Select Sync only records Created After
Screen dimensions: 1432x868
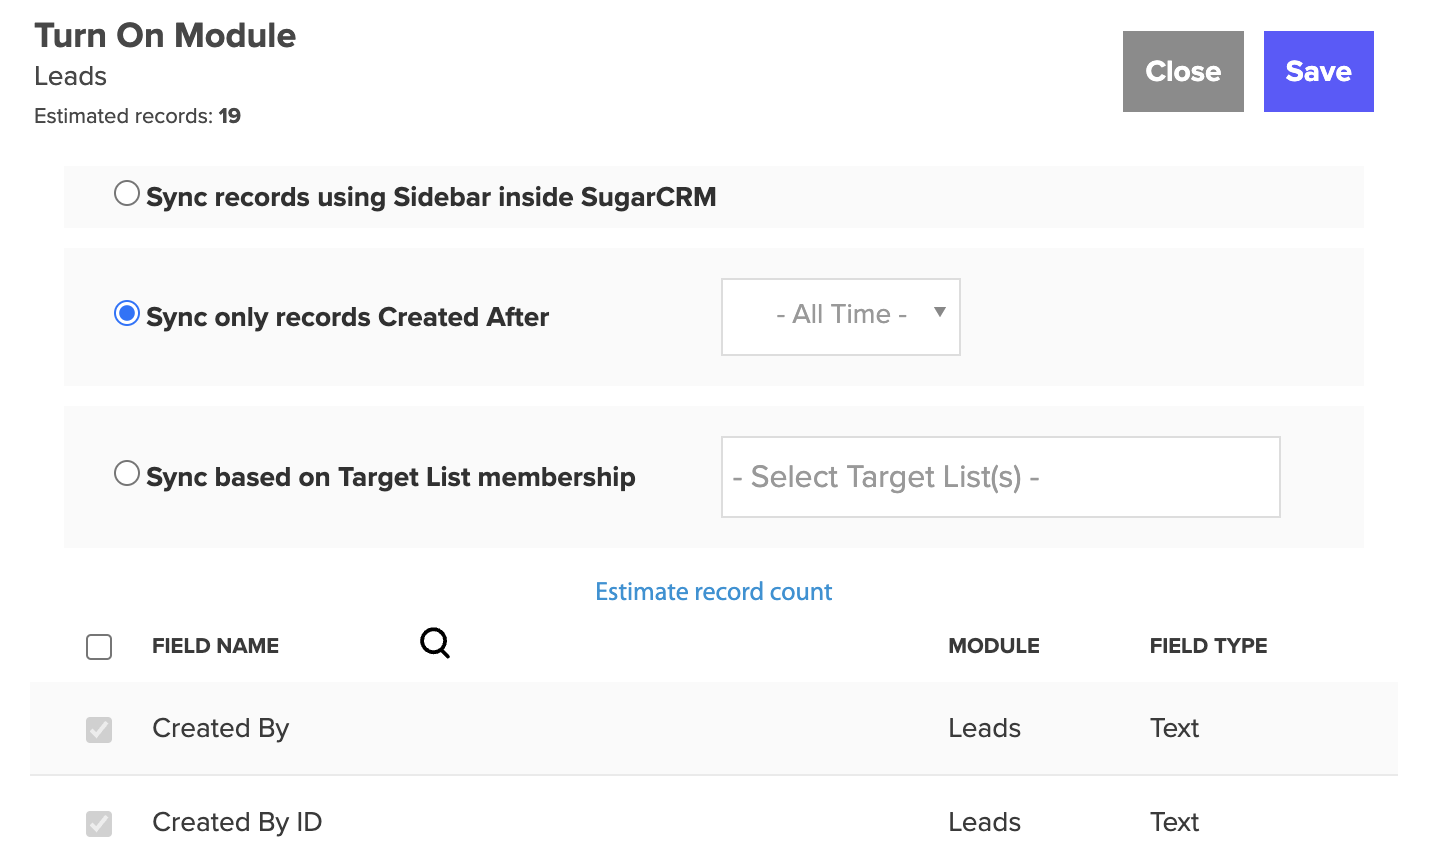point(127,313)
